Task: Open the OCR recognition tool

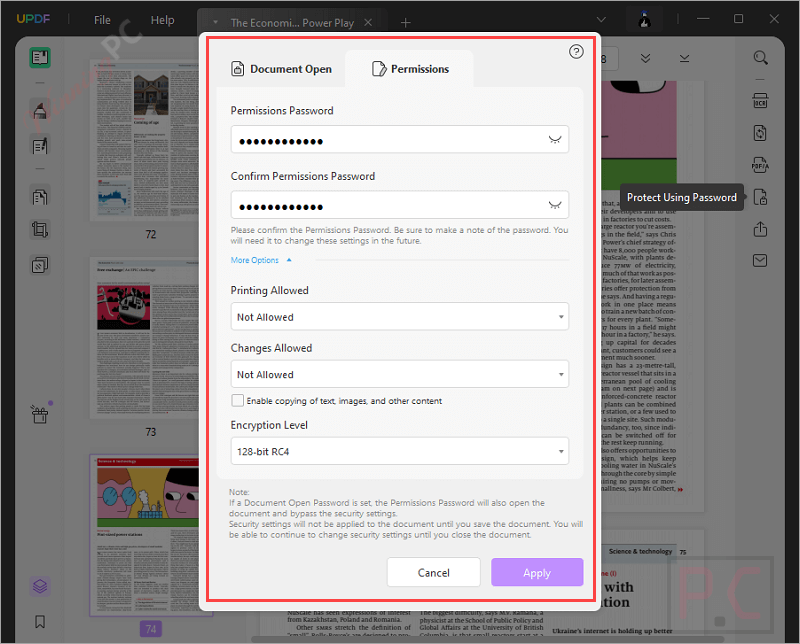Action: coord(760,101)
